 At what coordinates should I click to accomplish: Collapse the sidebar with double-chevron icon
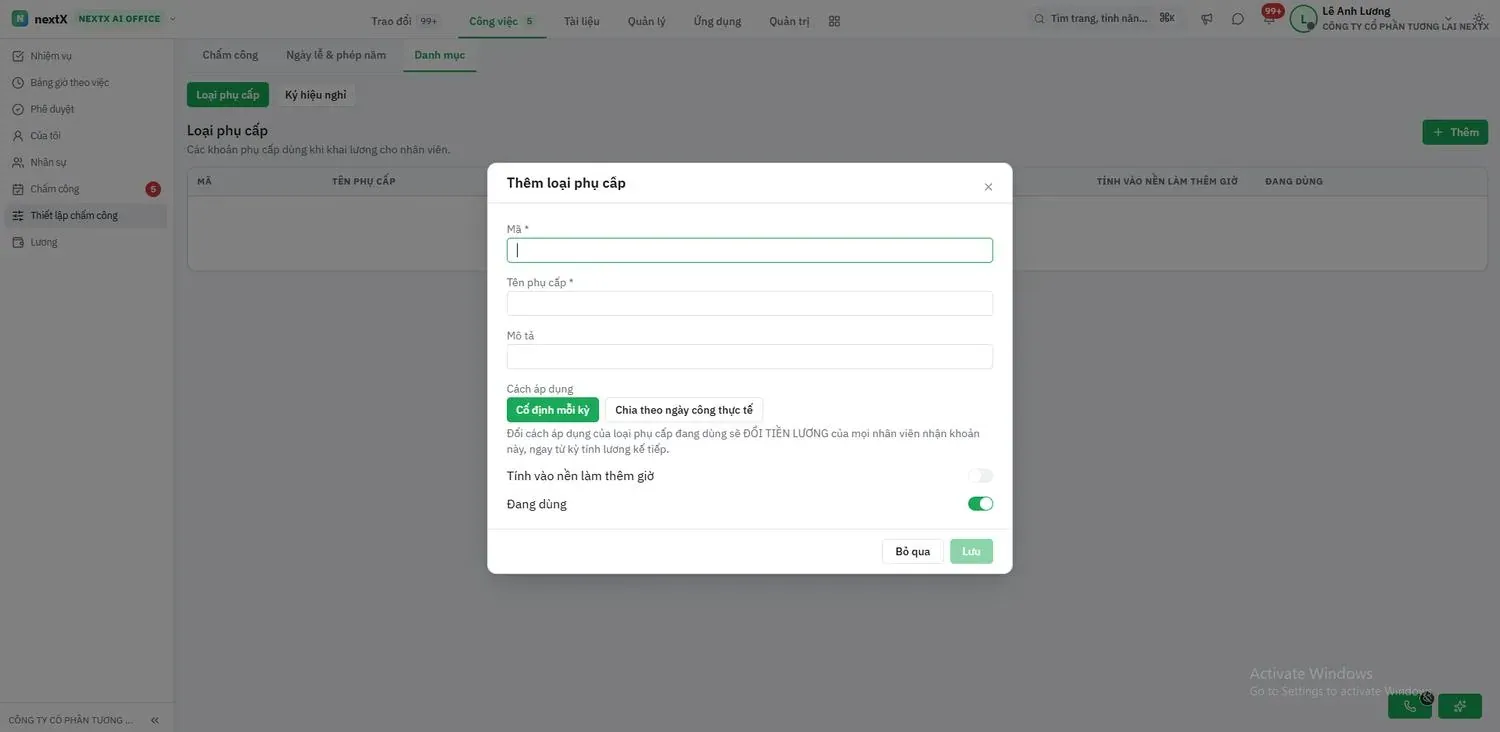tap(155, 720)
